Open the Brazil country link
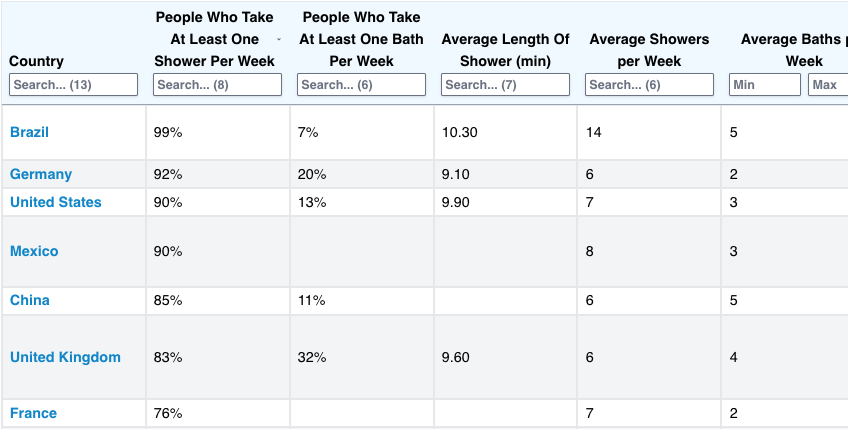 click(29, 132)
